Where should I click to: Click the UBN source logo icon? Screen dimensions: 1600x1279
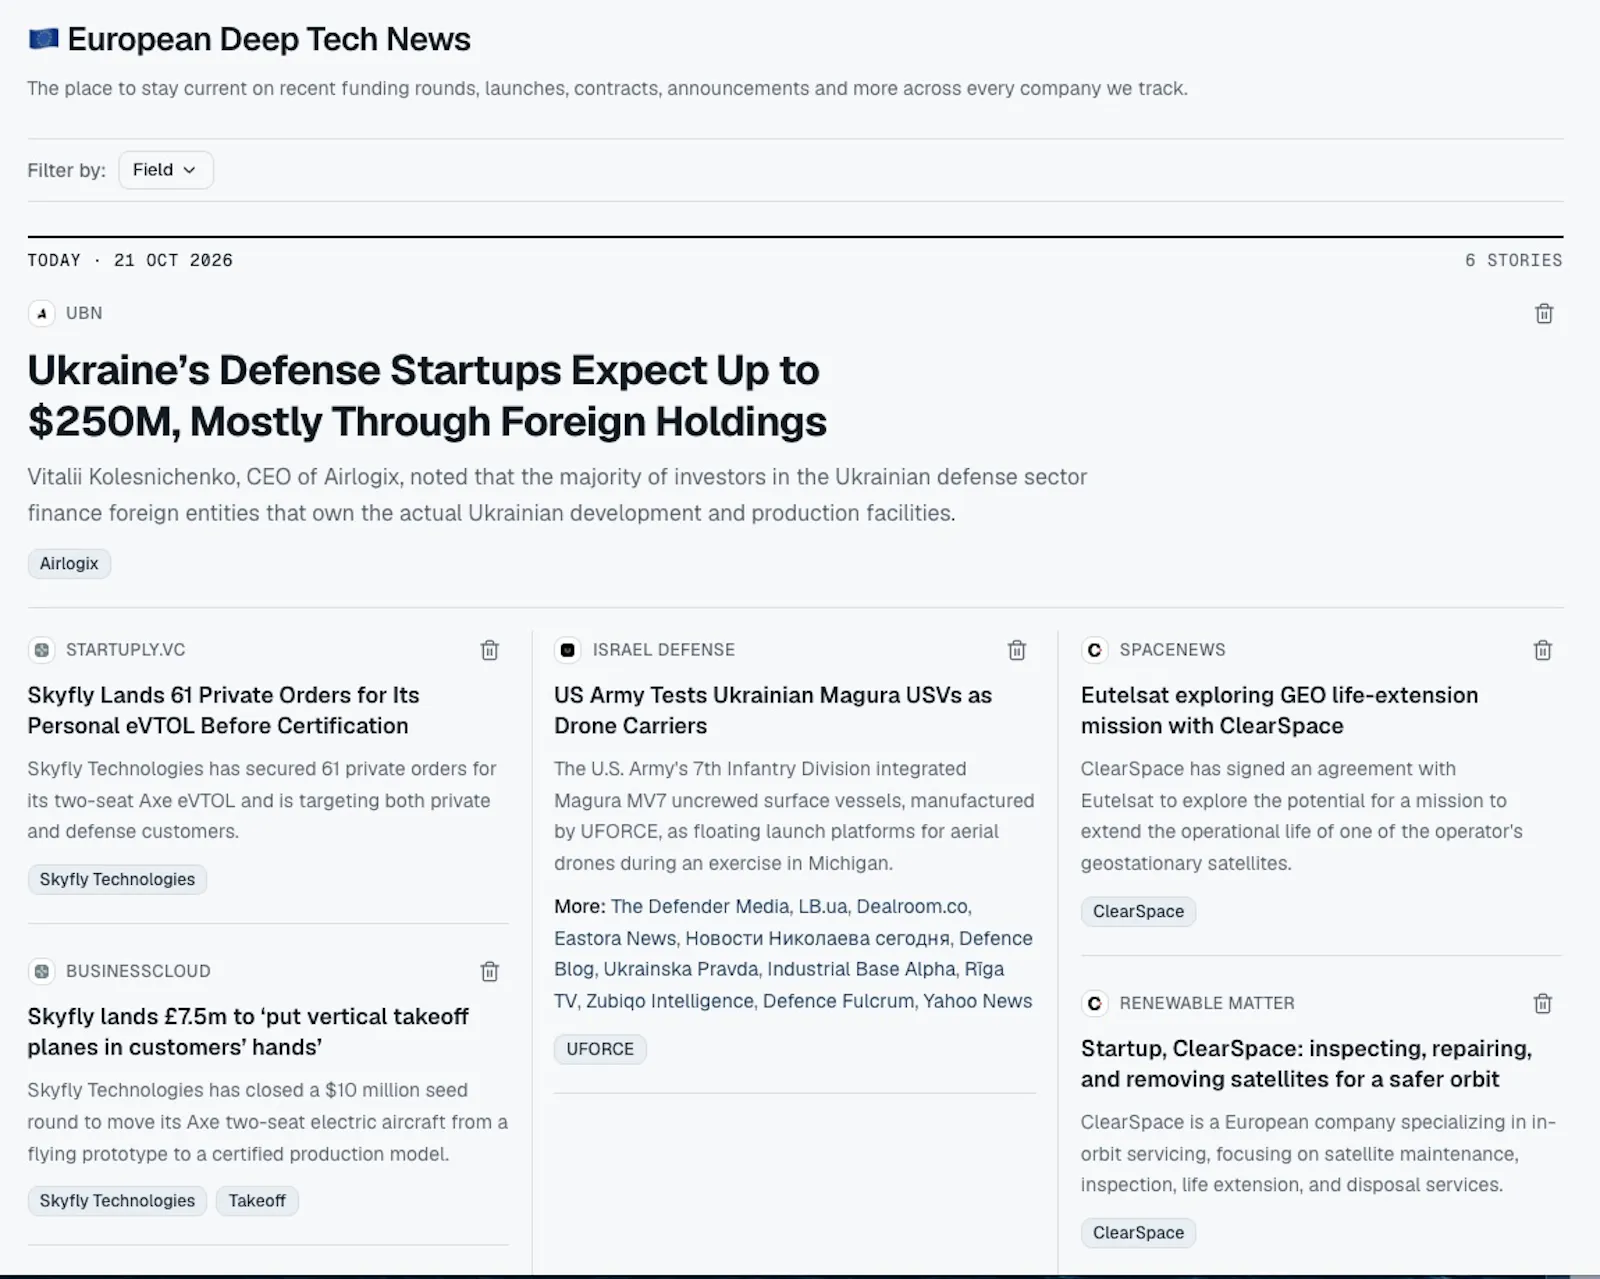[x=41, y=313]
